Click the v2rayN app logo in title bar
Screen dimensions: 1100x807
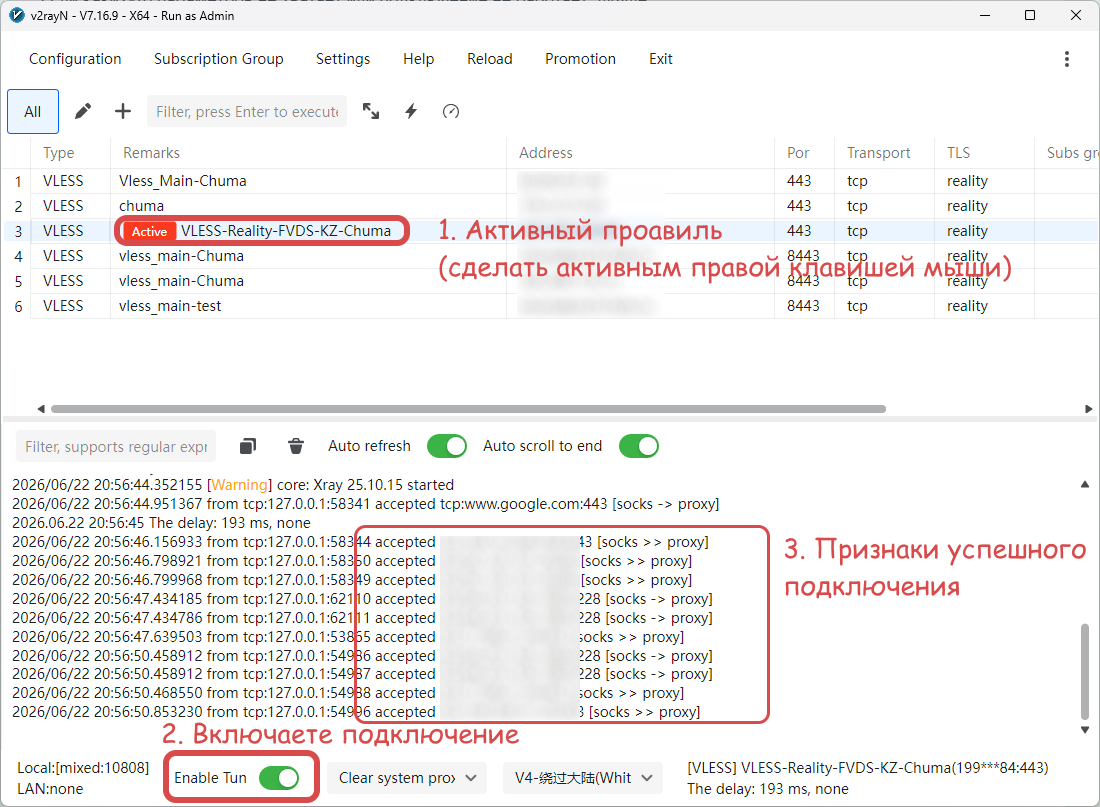[16, 15]
